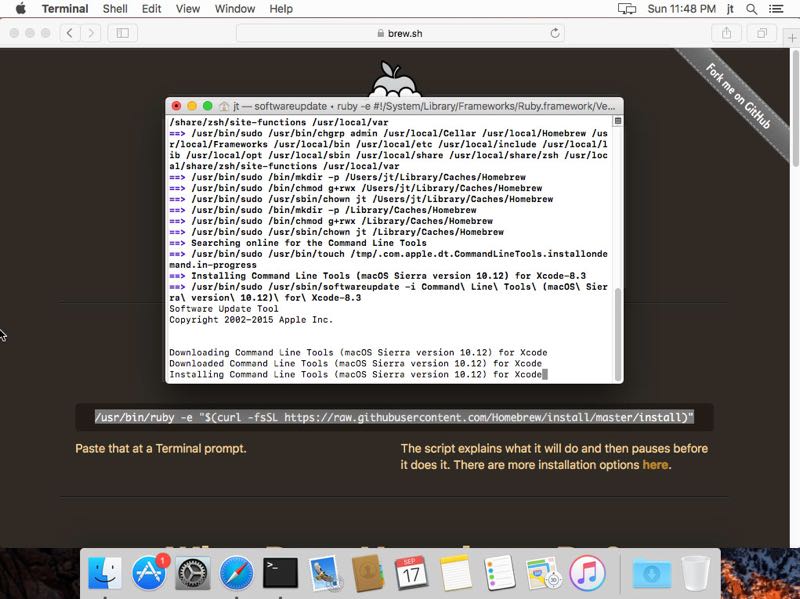Click the date and time Sun 11:48 PM
The width and height of the screenshot is (800, 599).
click(x=681, y=9)
